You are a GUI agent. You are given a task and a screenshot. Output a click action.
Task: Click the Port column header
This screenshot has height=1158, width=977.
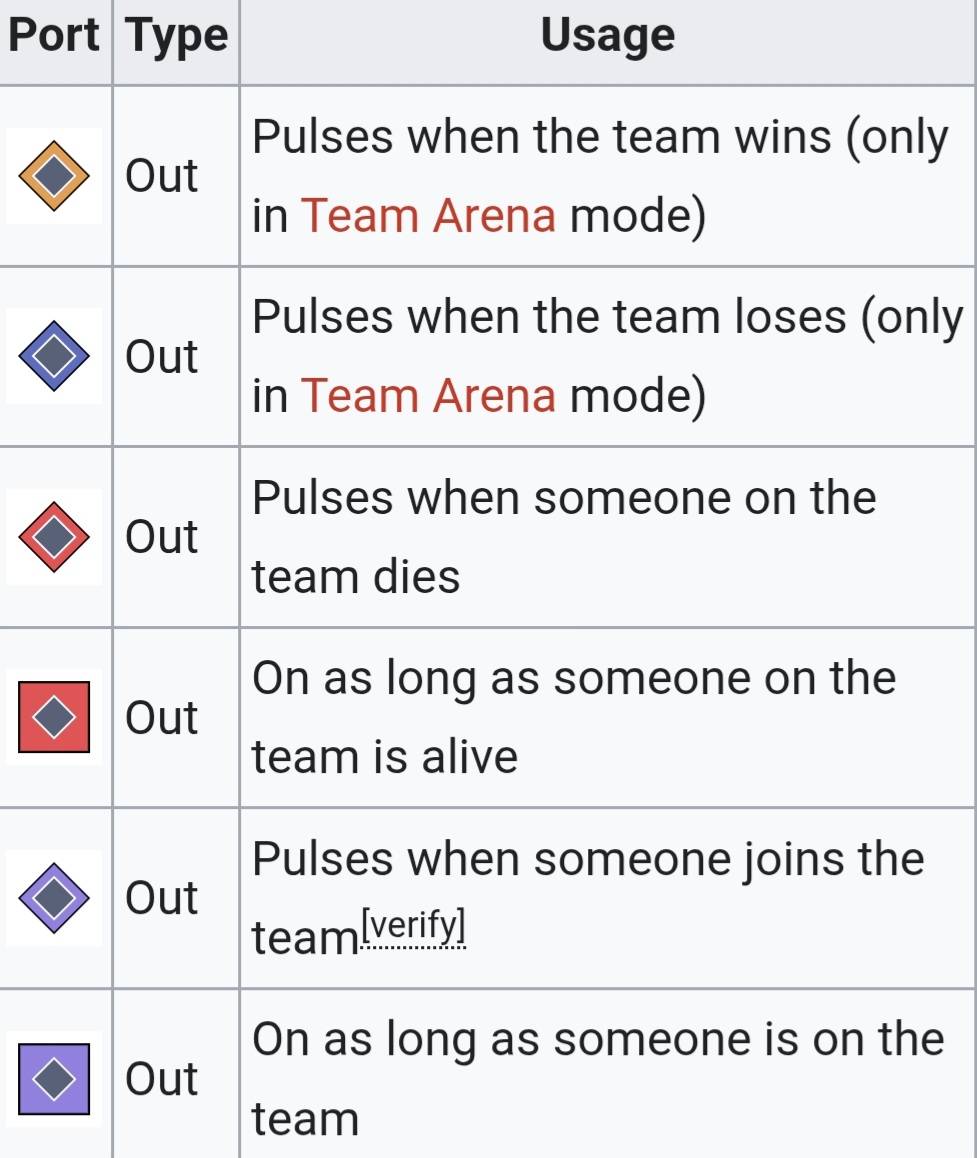[54, 35]
